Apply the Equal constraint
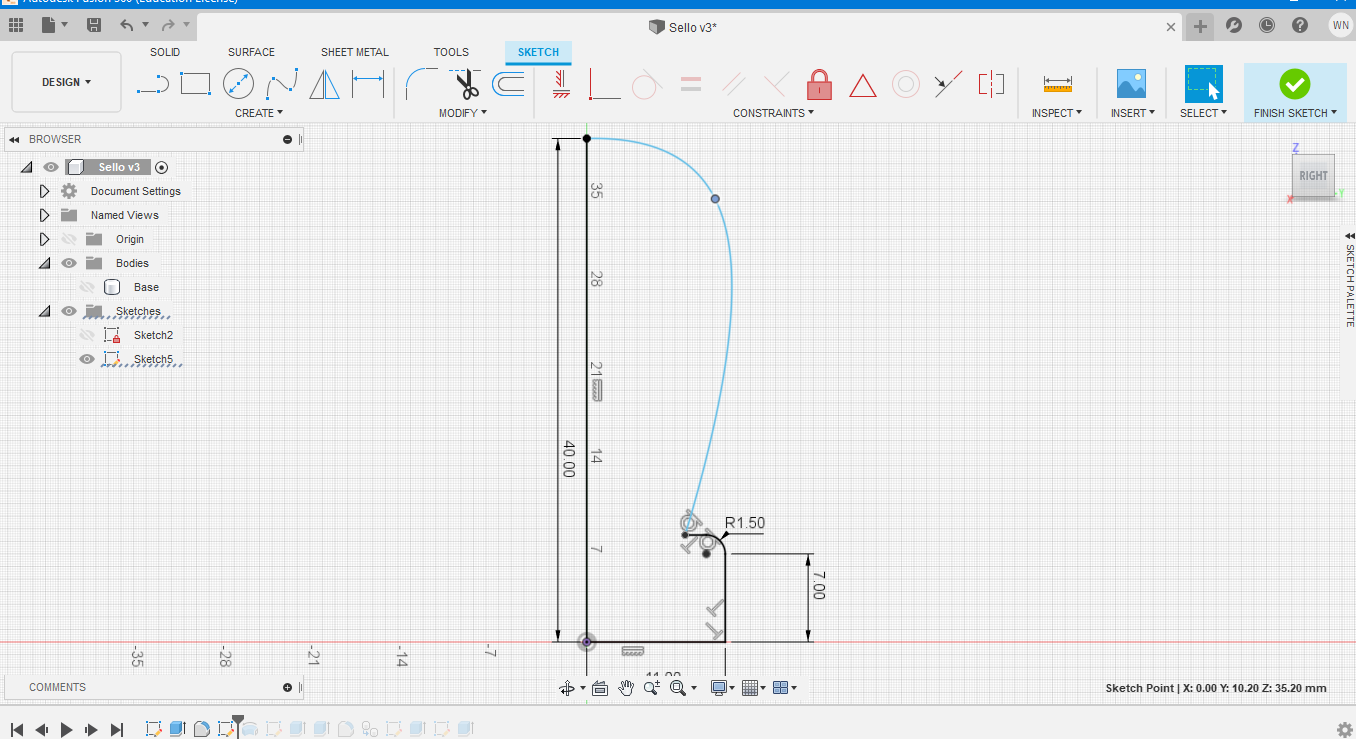 [690, 85]
